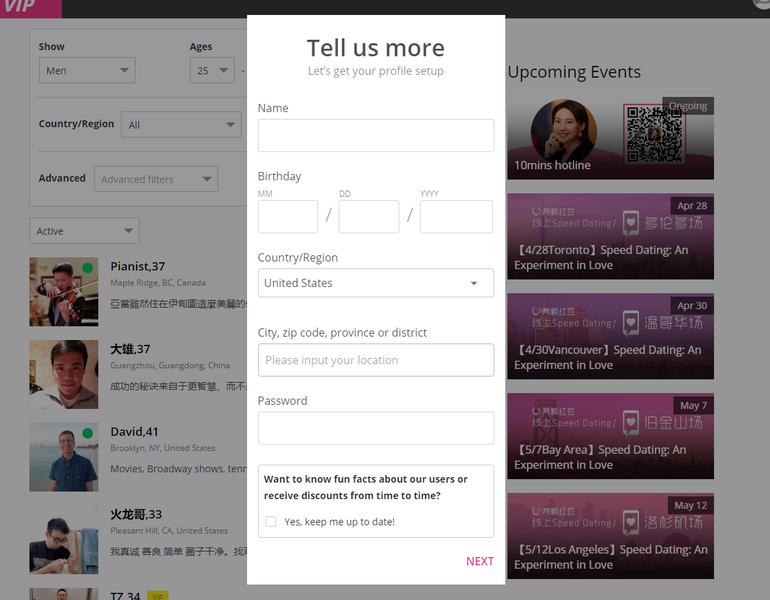Image resolution: width=770 pixels, height=600 pixels.
Task: Open the QR code on hotline banner
Action: click(654, 134)
